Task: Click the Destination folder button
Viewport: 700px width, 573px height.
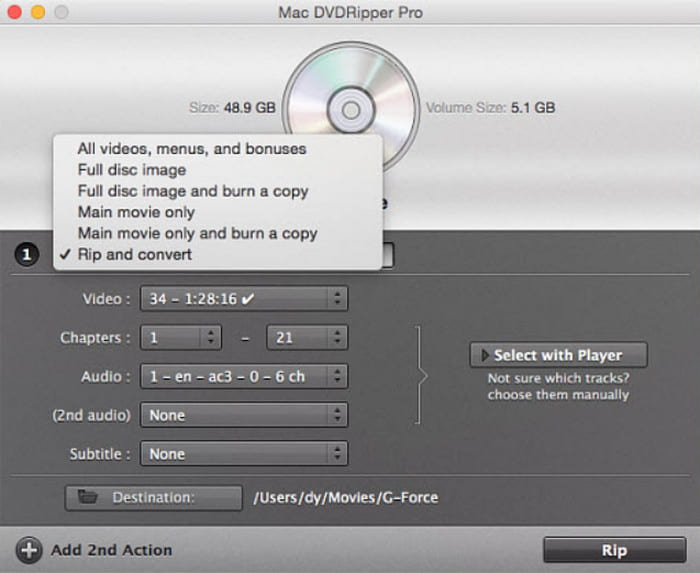Action: (154, 498)
